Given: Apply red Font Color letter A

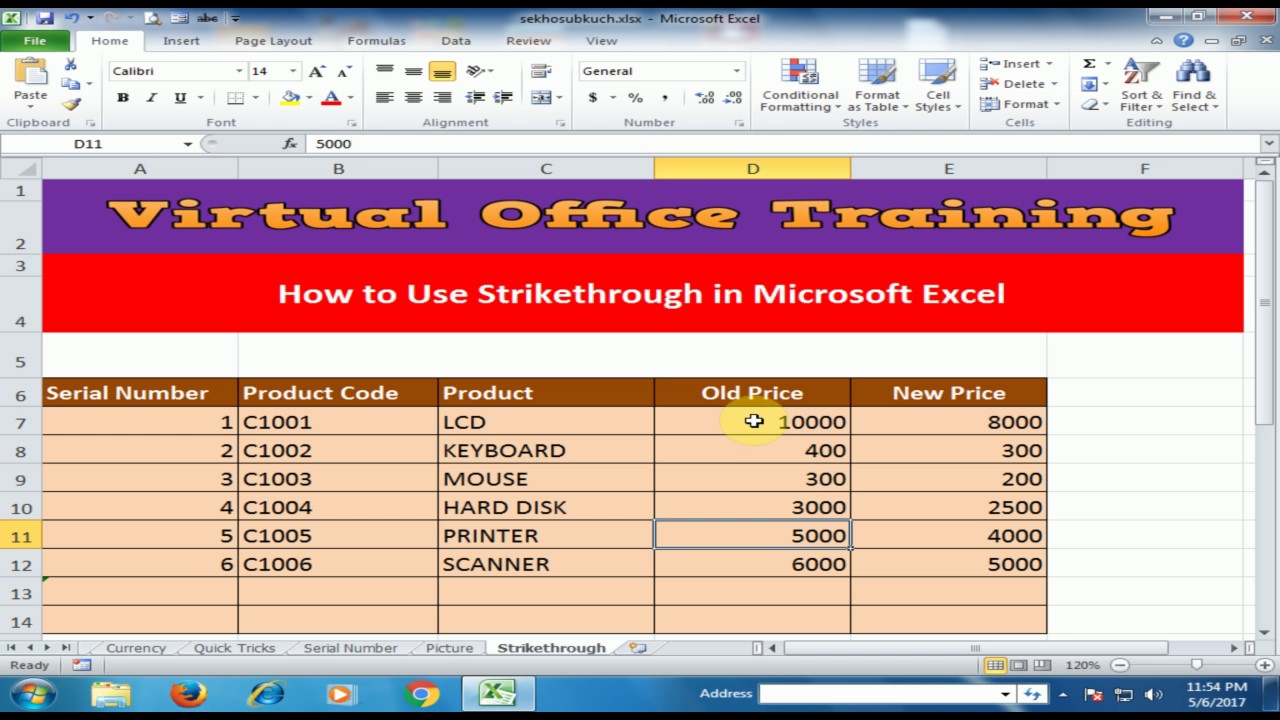Looking at the screenshot, I should click(x=331, y=98).
